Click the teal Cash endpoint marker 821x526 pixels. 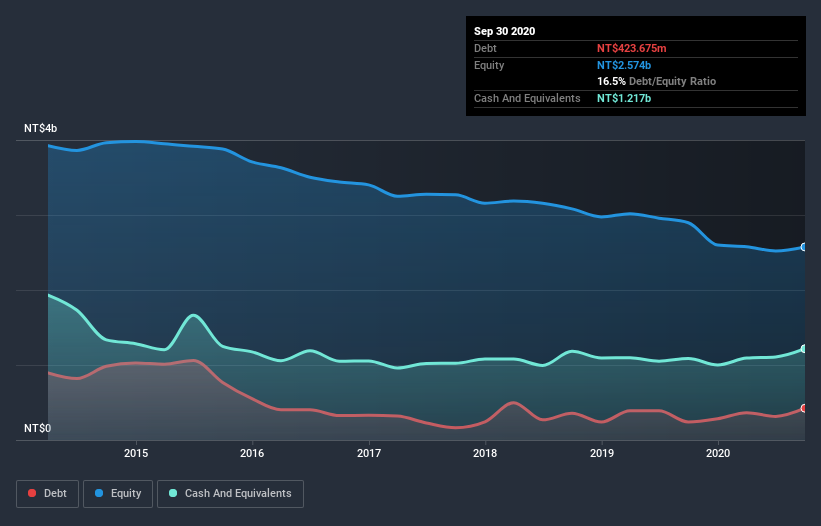click(x=804, y=349)
